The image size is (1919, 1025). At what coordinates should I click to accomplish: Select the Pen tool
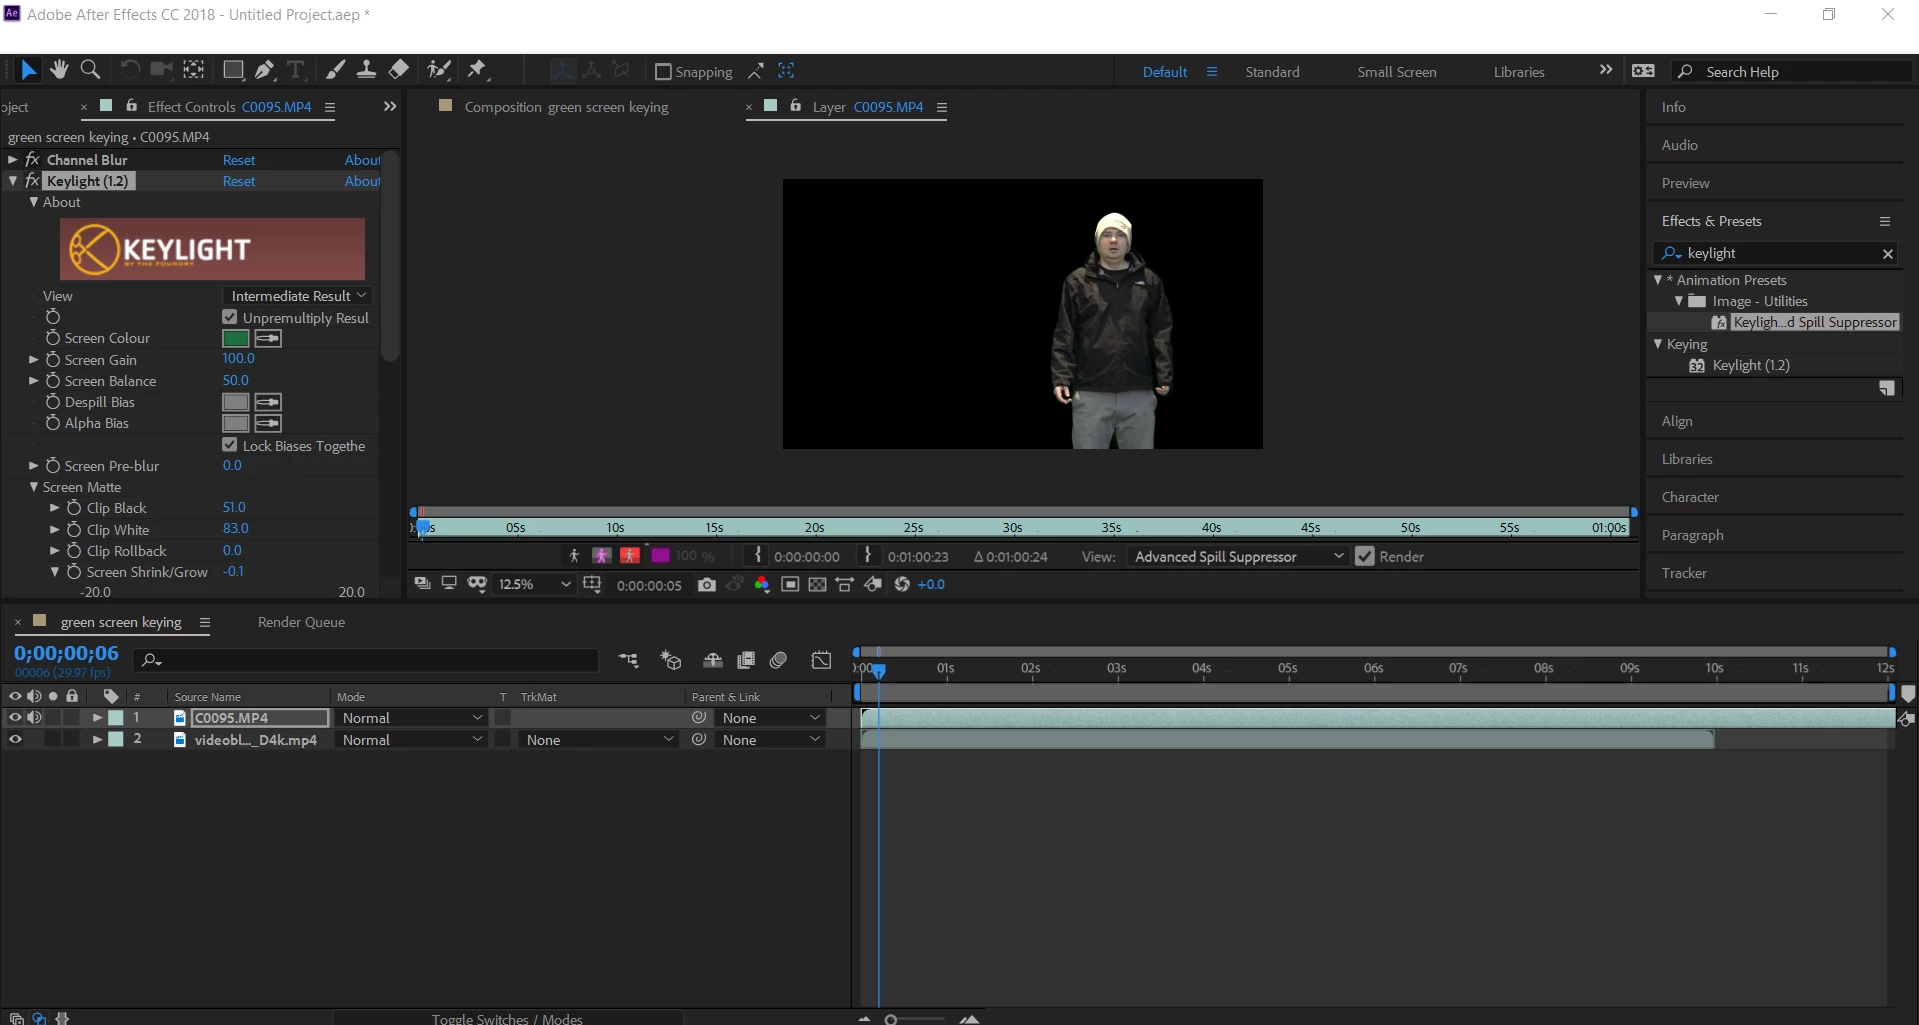click(x=265, y=70)
